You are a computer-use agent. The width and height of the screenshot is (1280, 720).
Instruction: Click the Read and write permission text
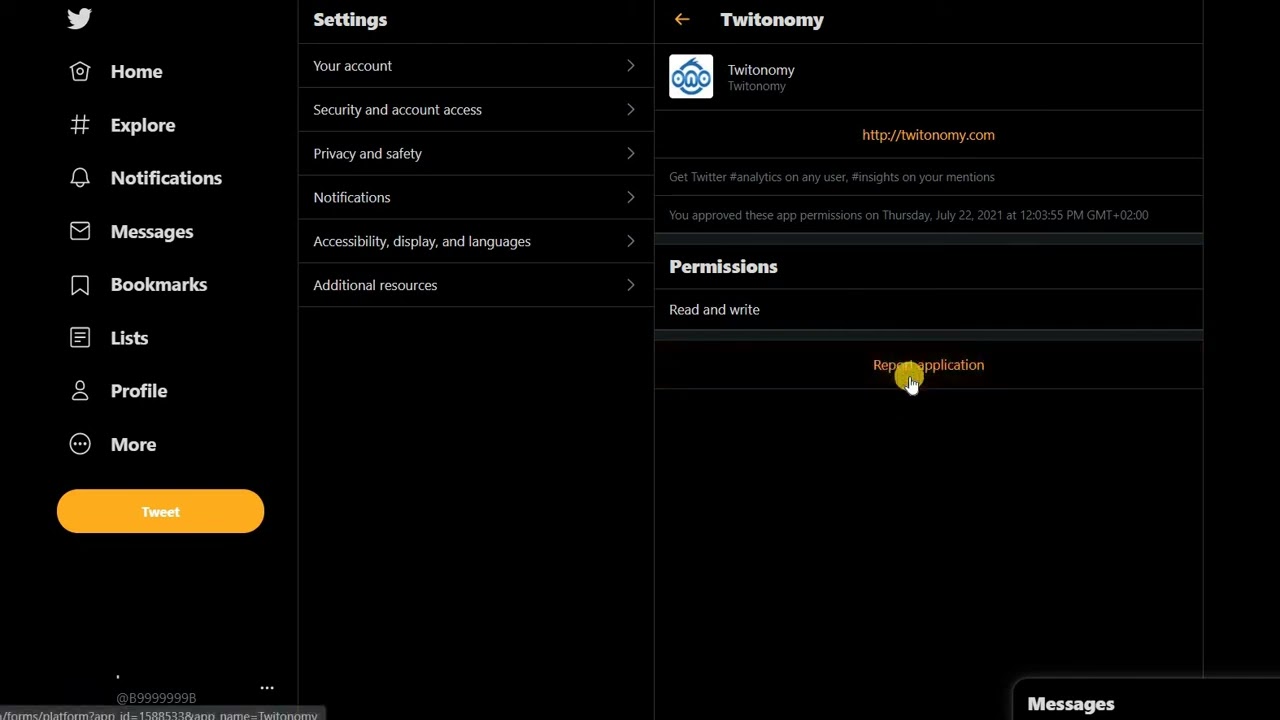(714, 310)
